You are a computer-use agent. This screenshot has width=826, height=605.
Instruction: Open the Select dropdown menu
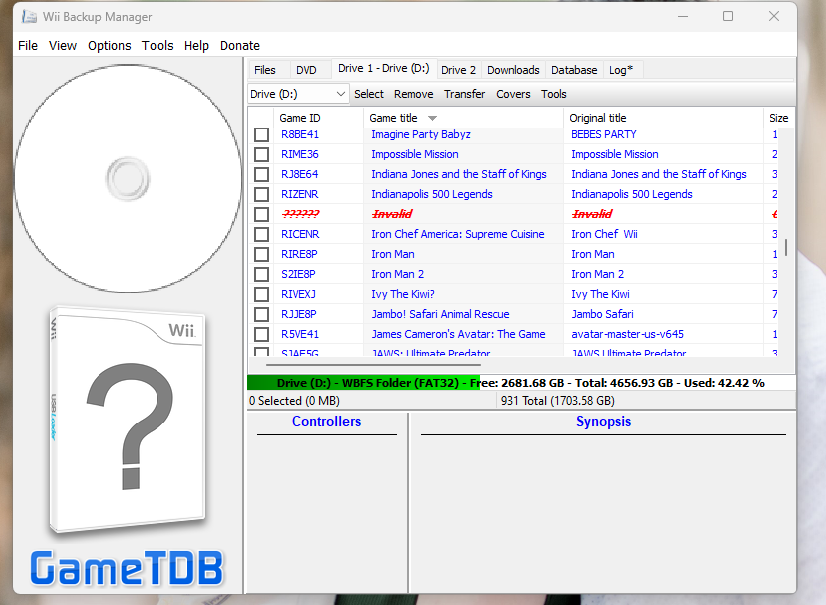point(369,94)
